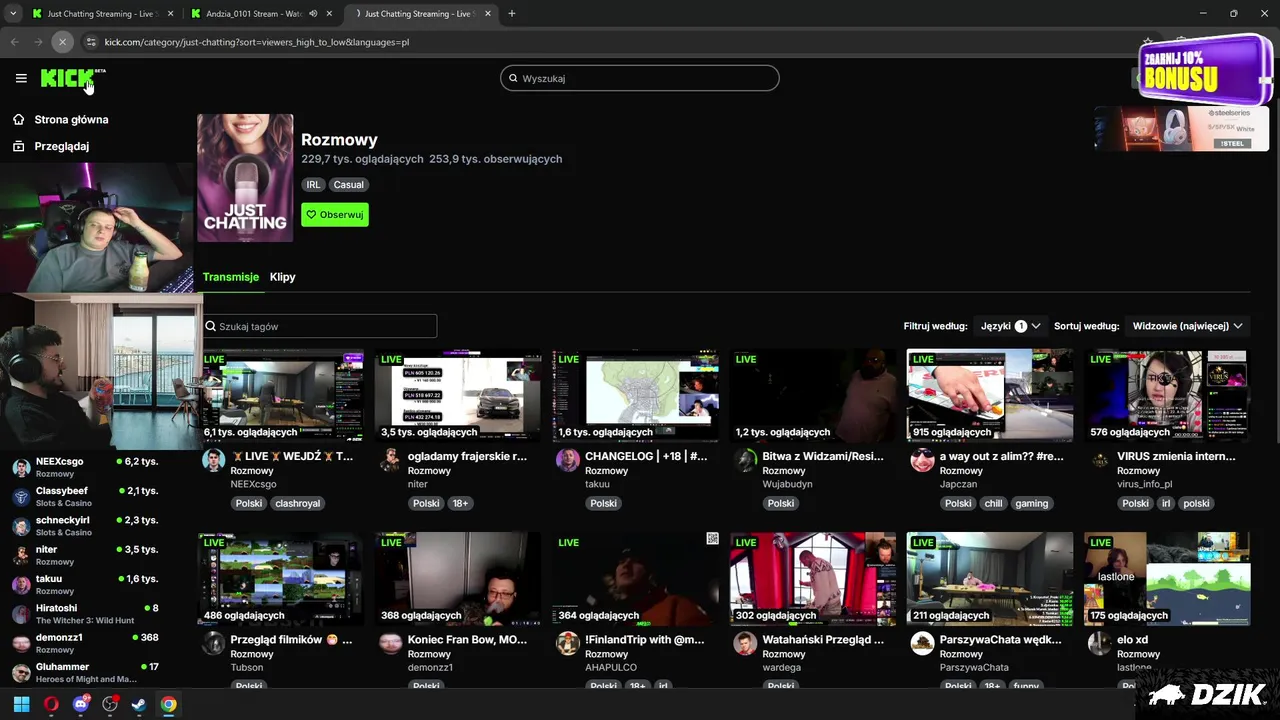Open Windows Start menu
Screen dimensions: 1280x720
pos(21,704)
